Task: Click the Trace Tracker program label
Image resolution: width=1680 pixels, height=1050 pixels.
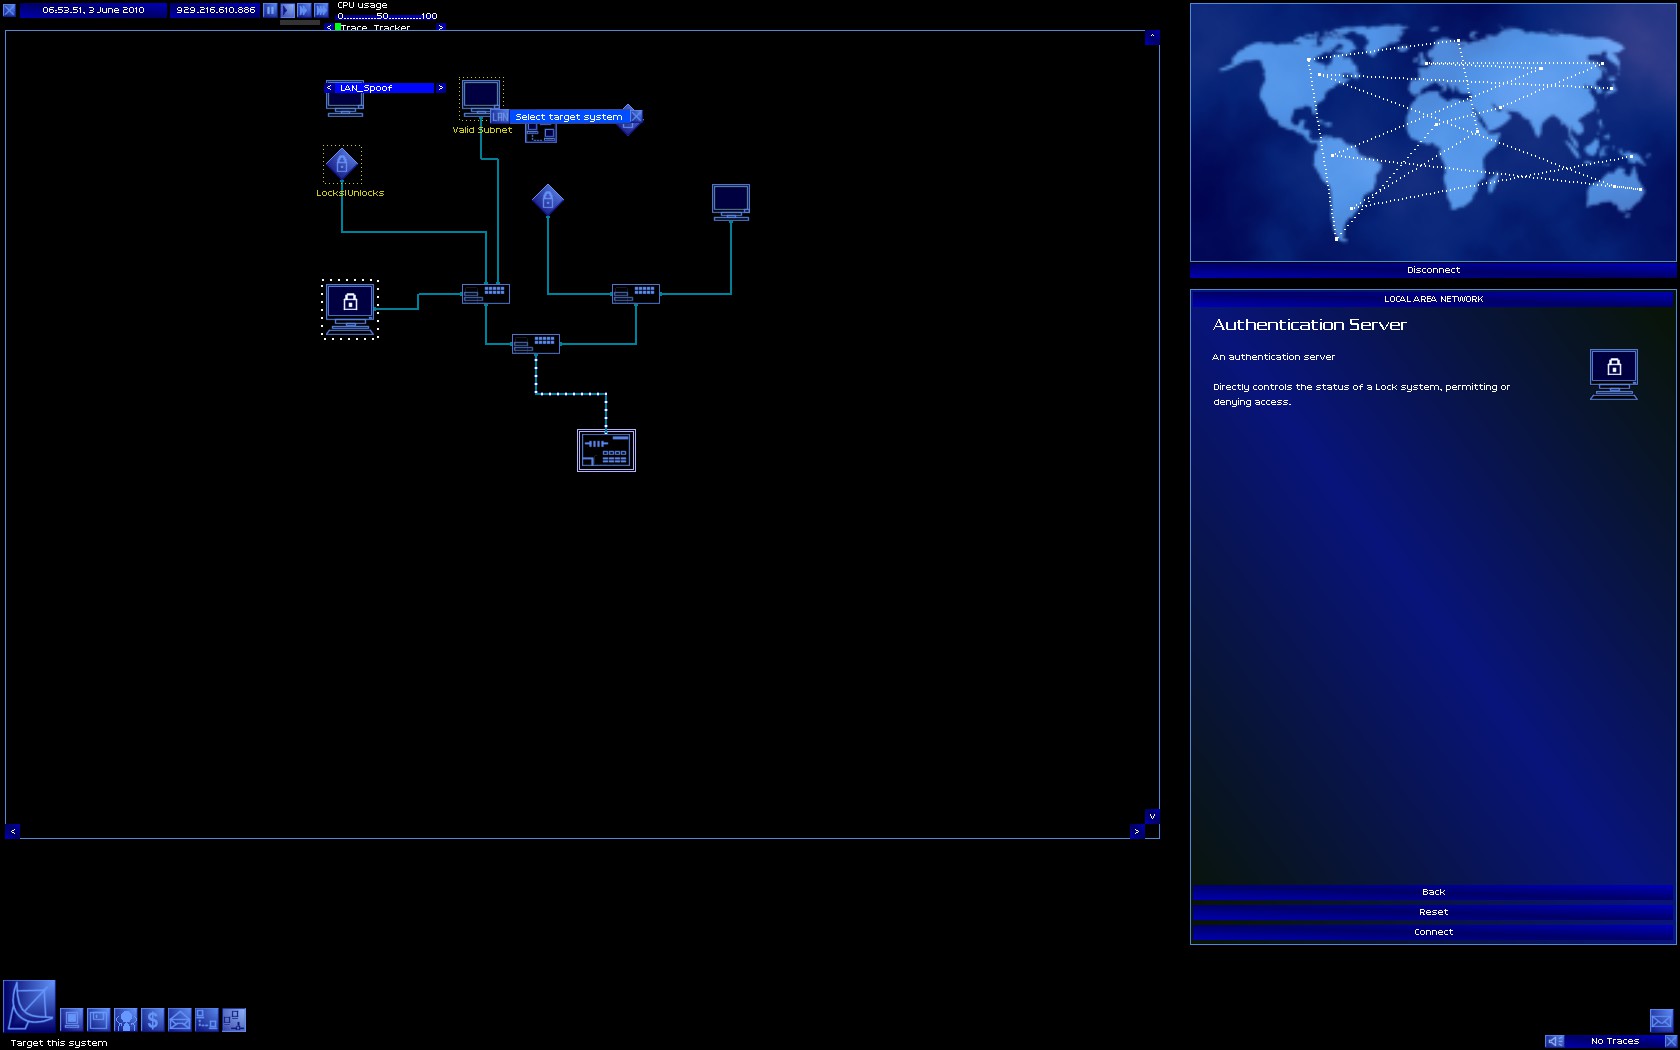Action: click(375, 28)
